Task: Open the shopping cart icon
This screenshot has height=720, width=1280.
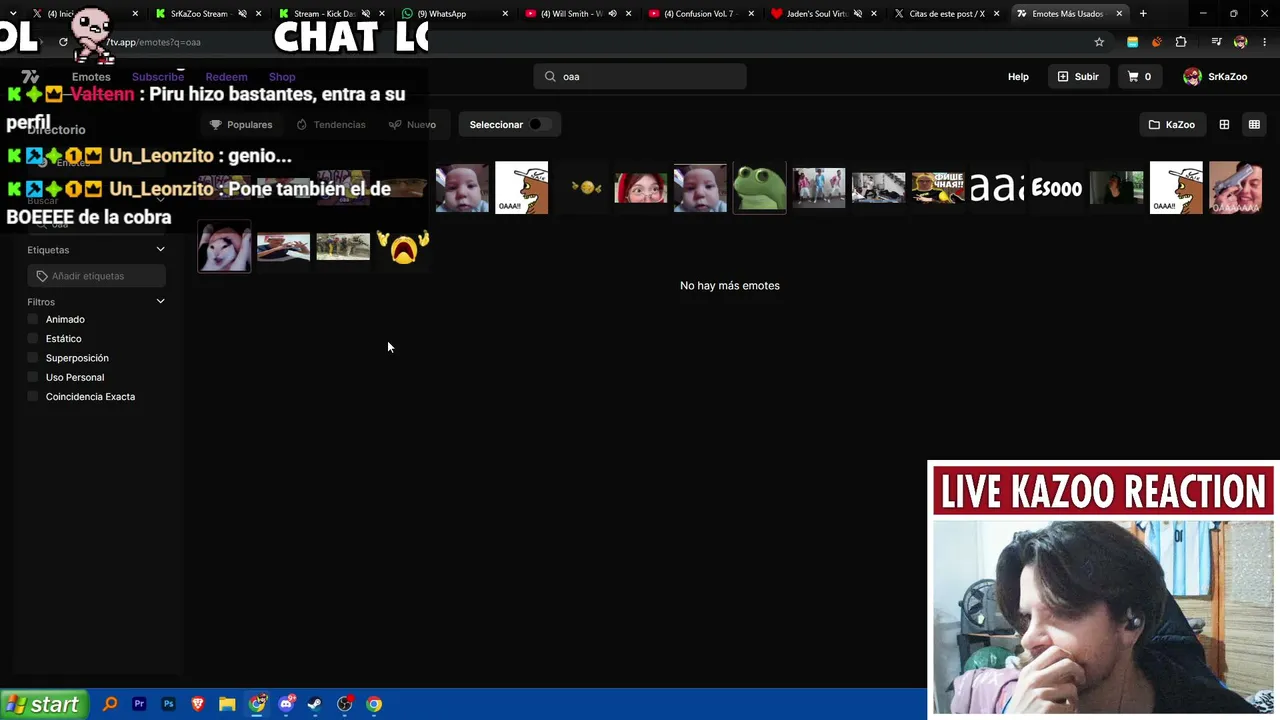Action: [x=1133, y=77]
